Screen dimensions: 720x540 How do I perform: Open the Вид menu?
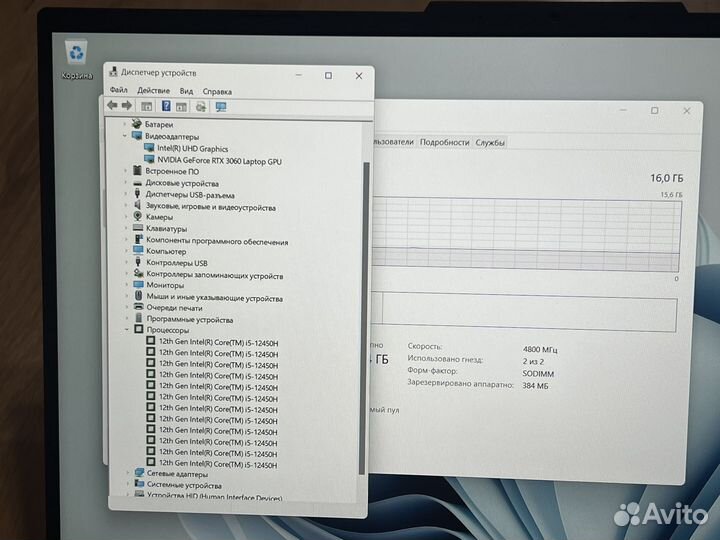point(186,91)
